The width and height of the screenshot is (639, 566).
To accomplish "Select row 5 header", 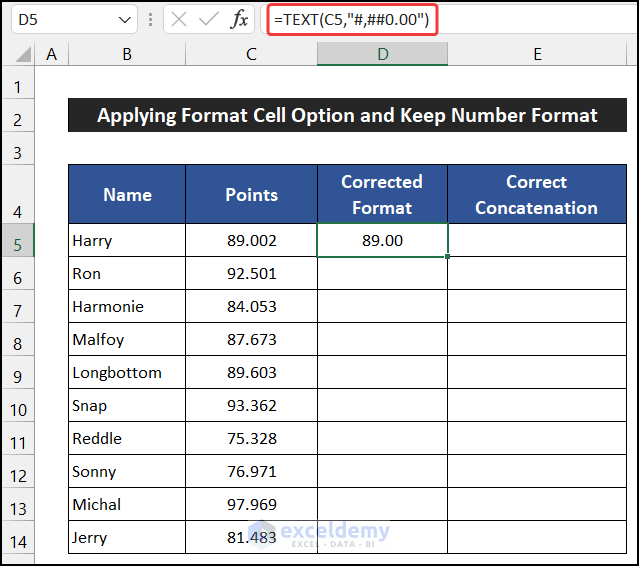I will coord(18,241).
